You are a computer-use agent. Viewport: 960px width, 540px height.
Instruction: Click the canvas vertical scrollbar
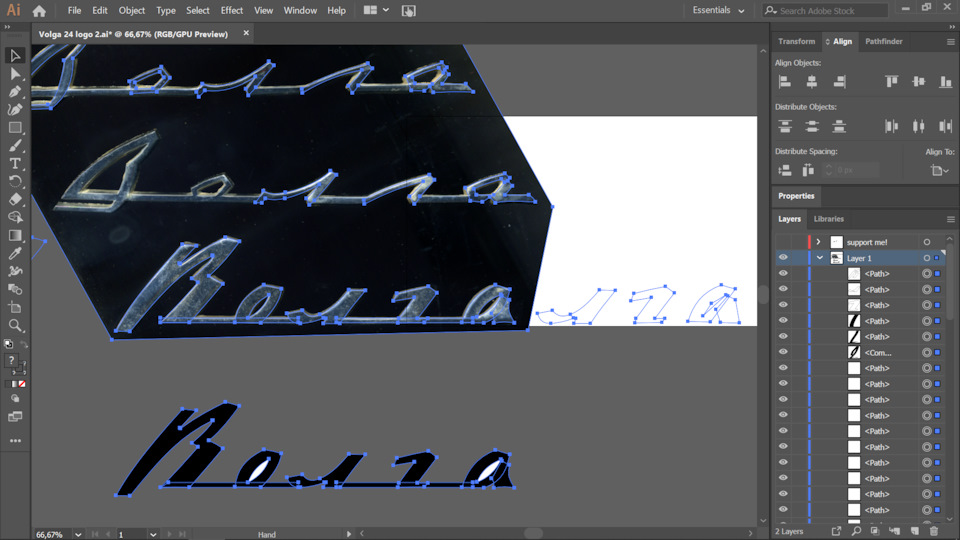[x=763, y=294]
